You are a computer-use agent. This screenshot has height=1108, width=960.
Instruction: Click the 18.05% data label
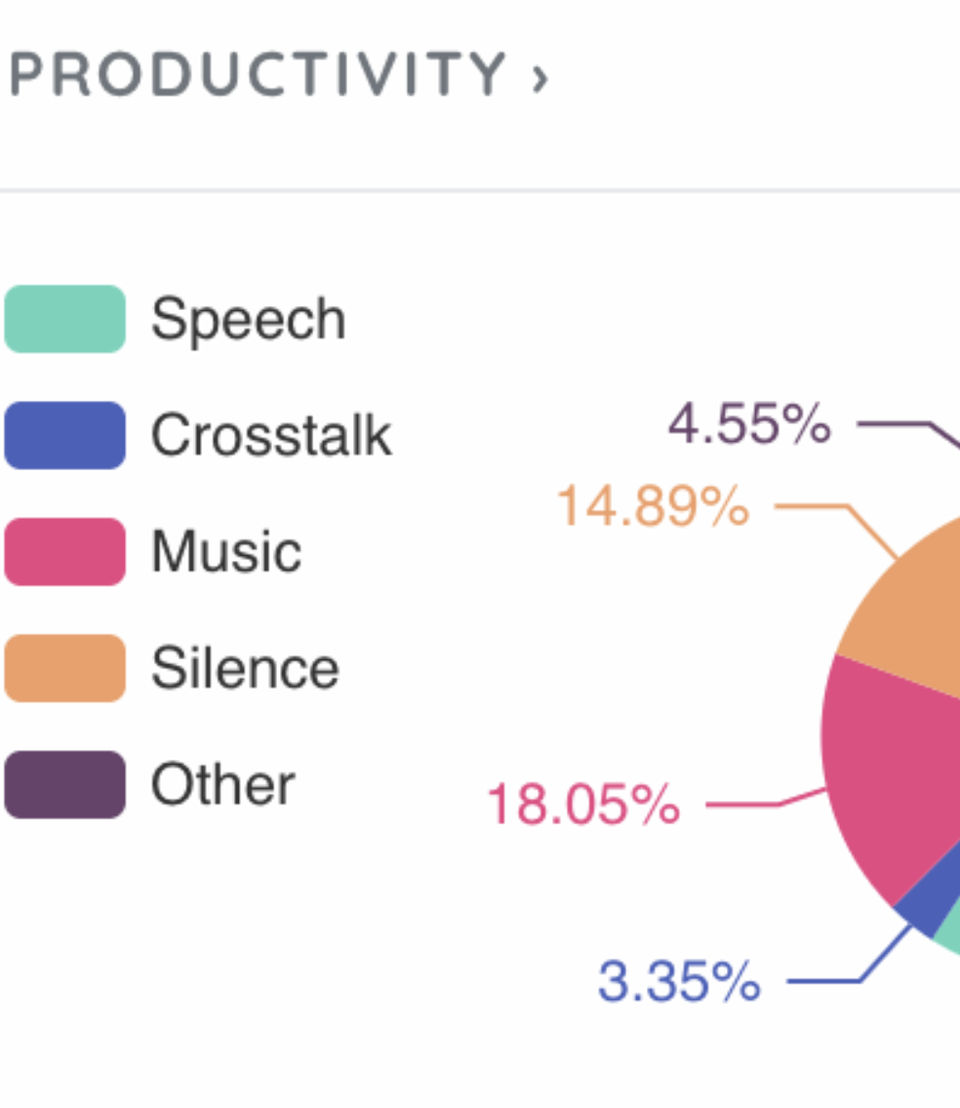pos(583,804)
